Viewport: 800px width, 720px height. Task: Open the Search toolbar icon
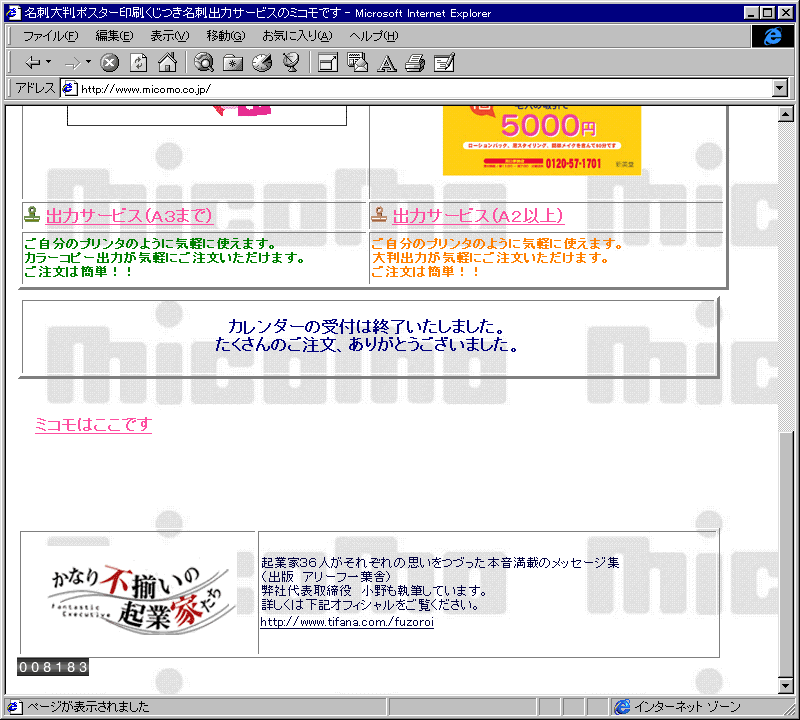tap(204, 63)
